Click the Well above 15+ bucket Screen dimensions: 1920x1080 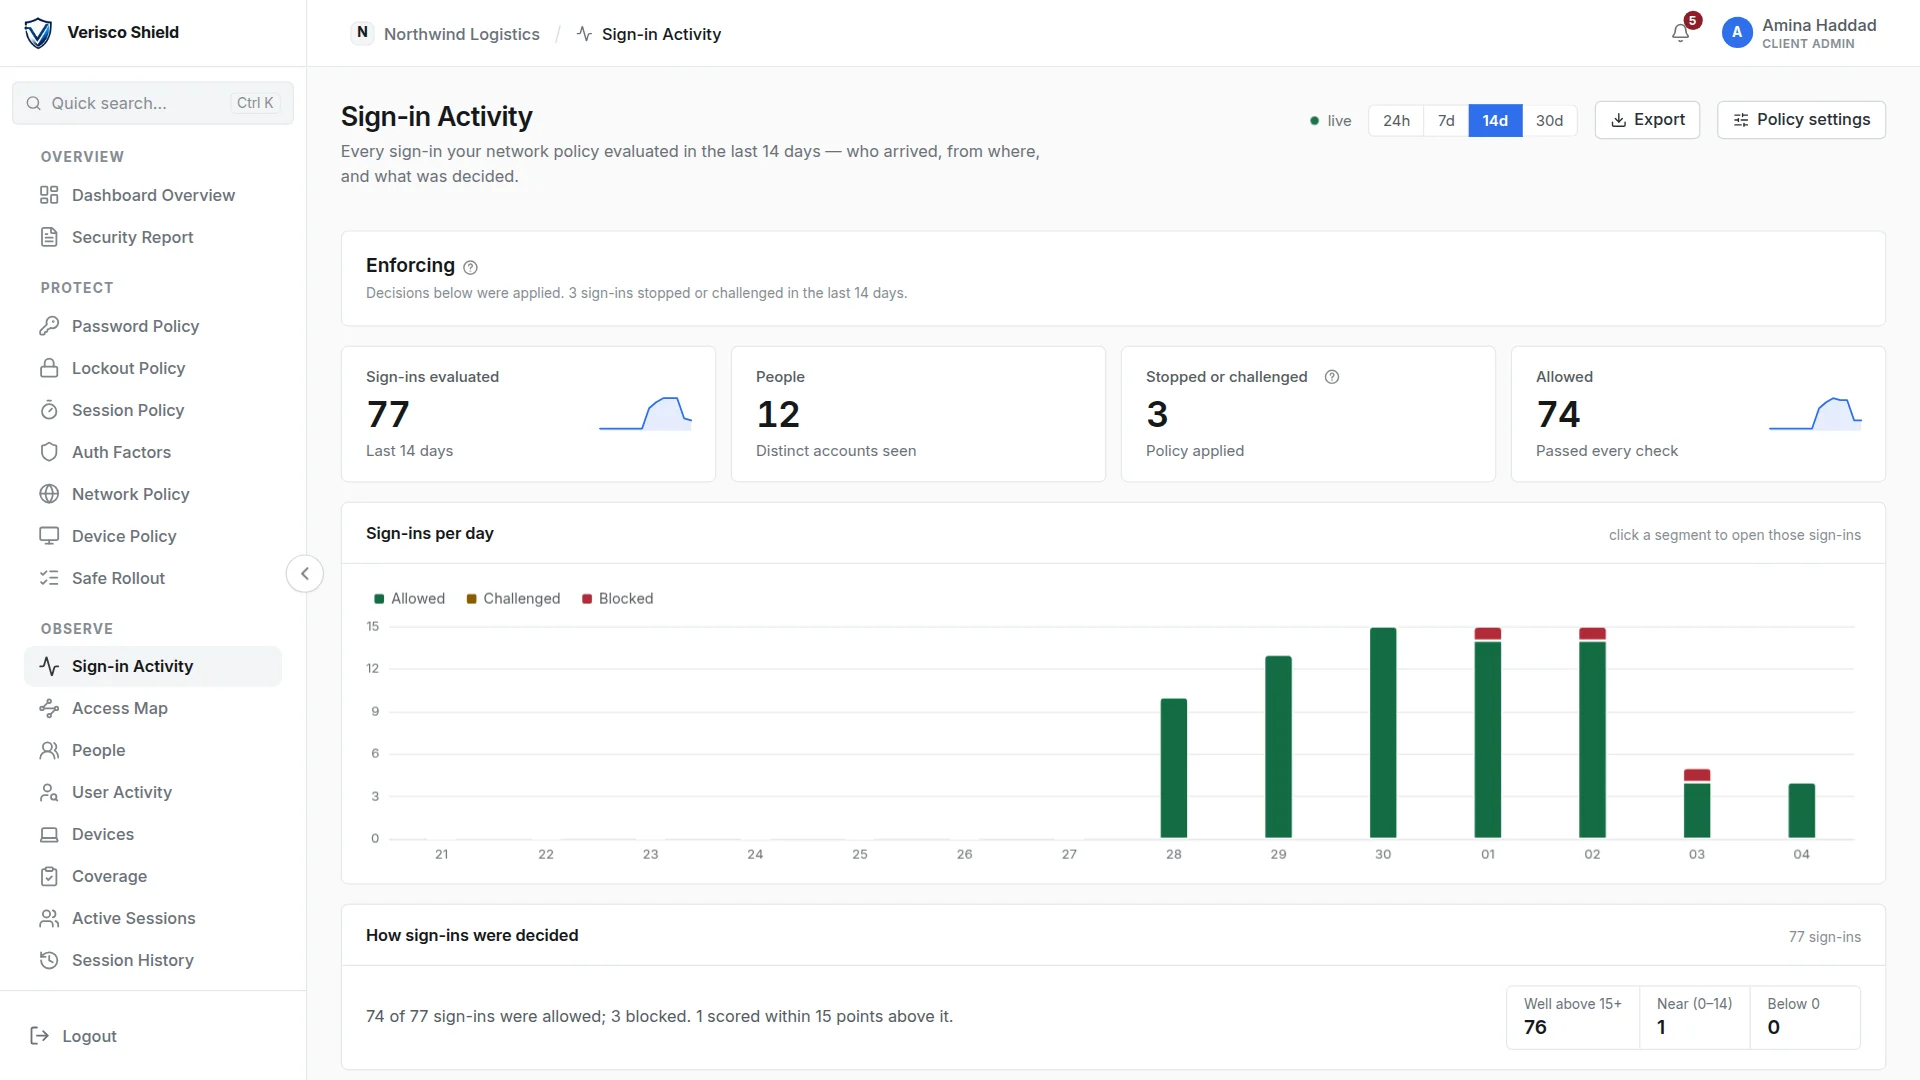1573,1017
